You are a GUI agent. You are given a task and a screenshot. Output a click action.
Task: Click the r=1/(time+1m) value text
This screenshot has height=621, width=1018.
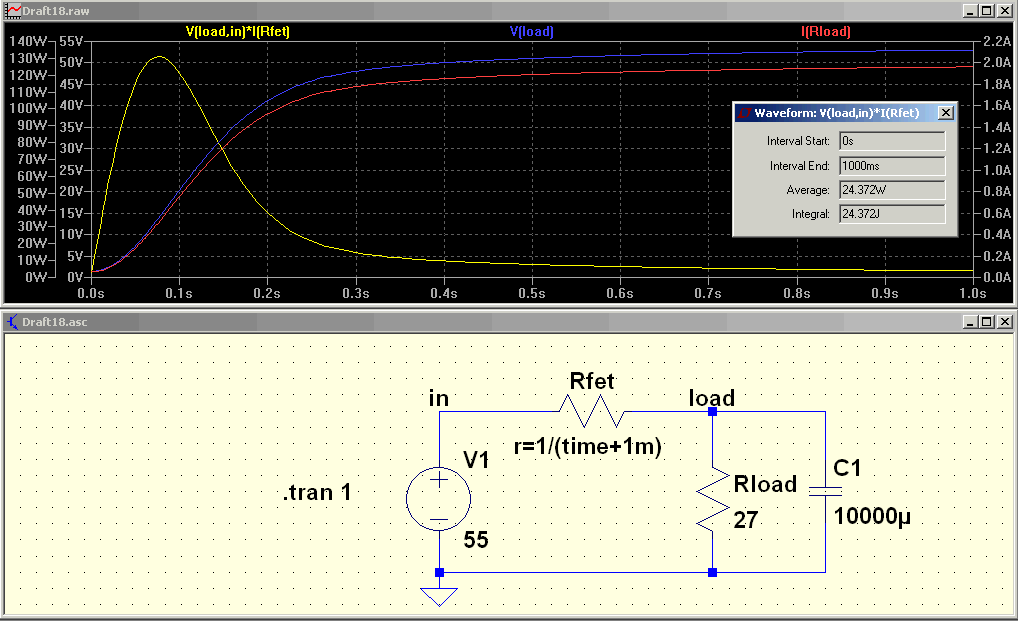point(588,446)
